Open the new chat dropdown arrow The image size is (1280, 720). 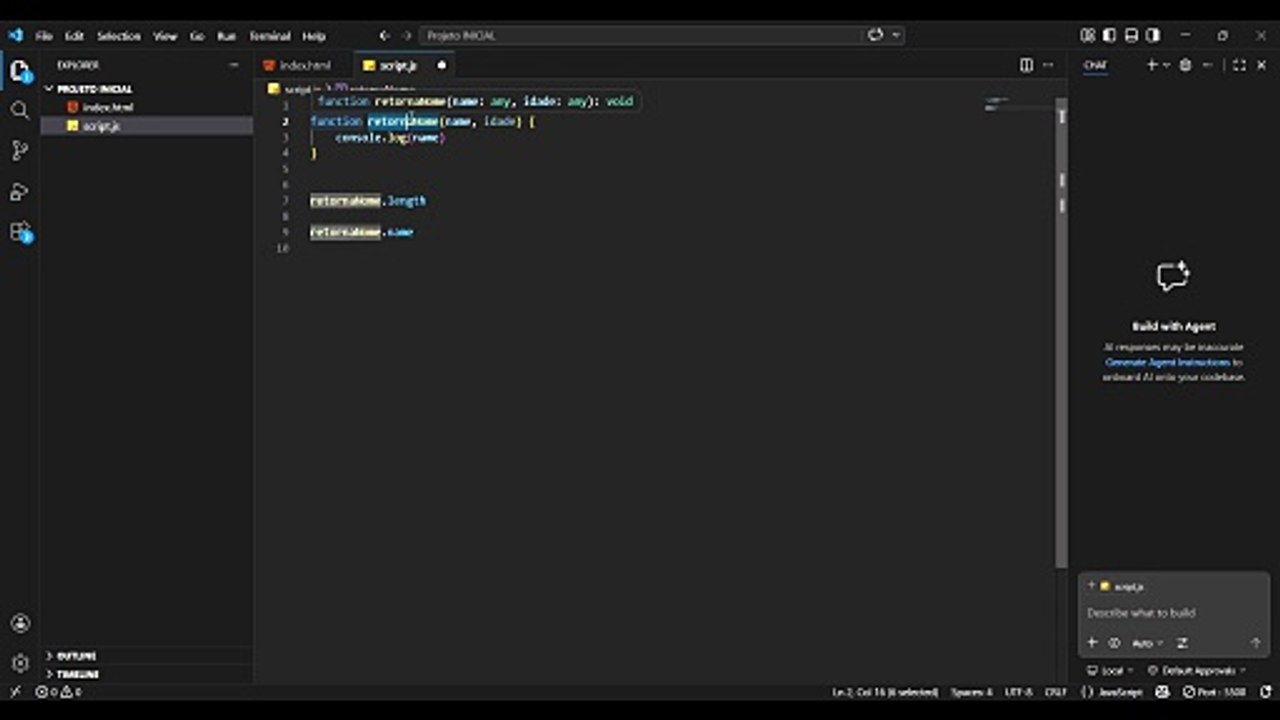1166,65
